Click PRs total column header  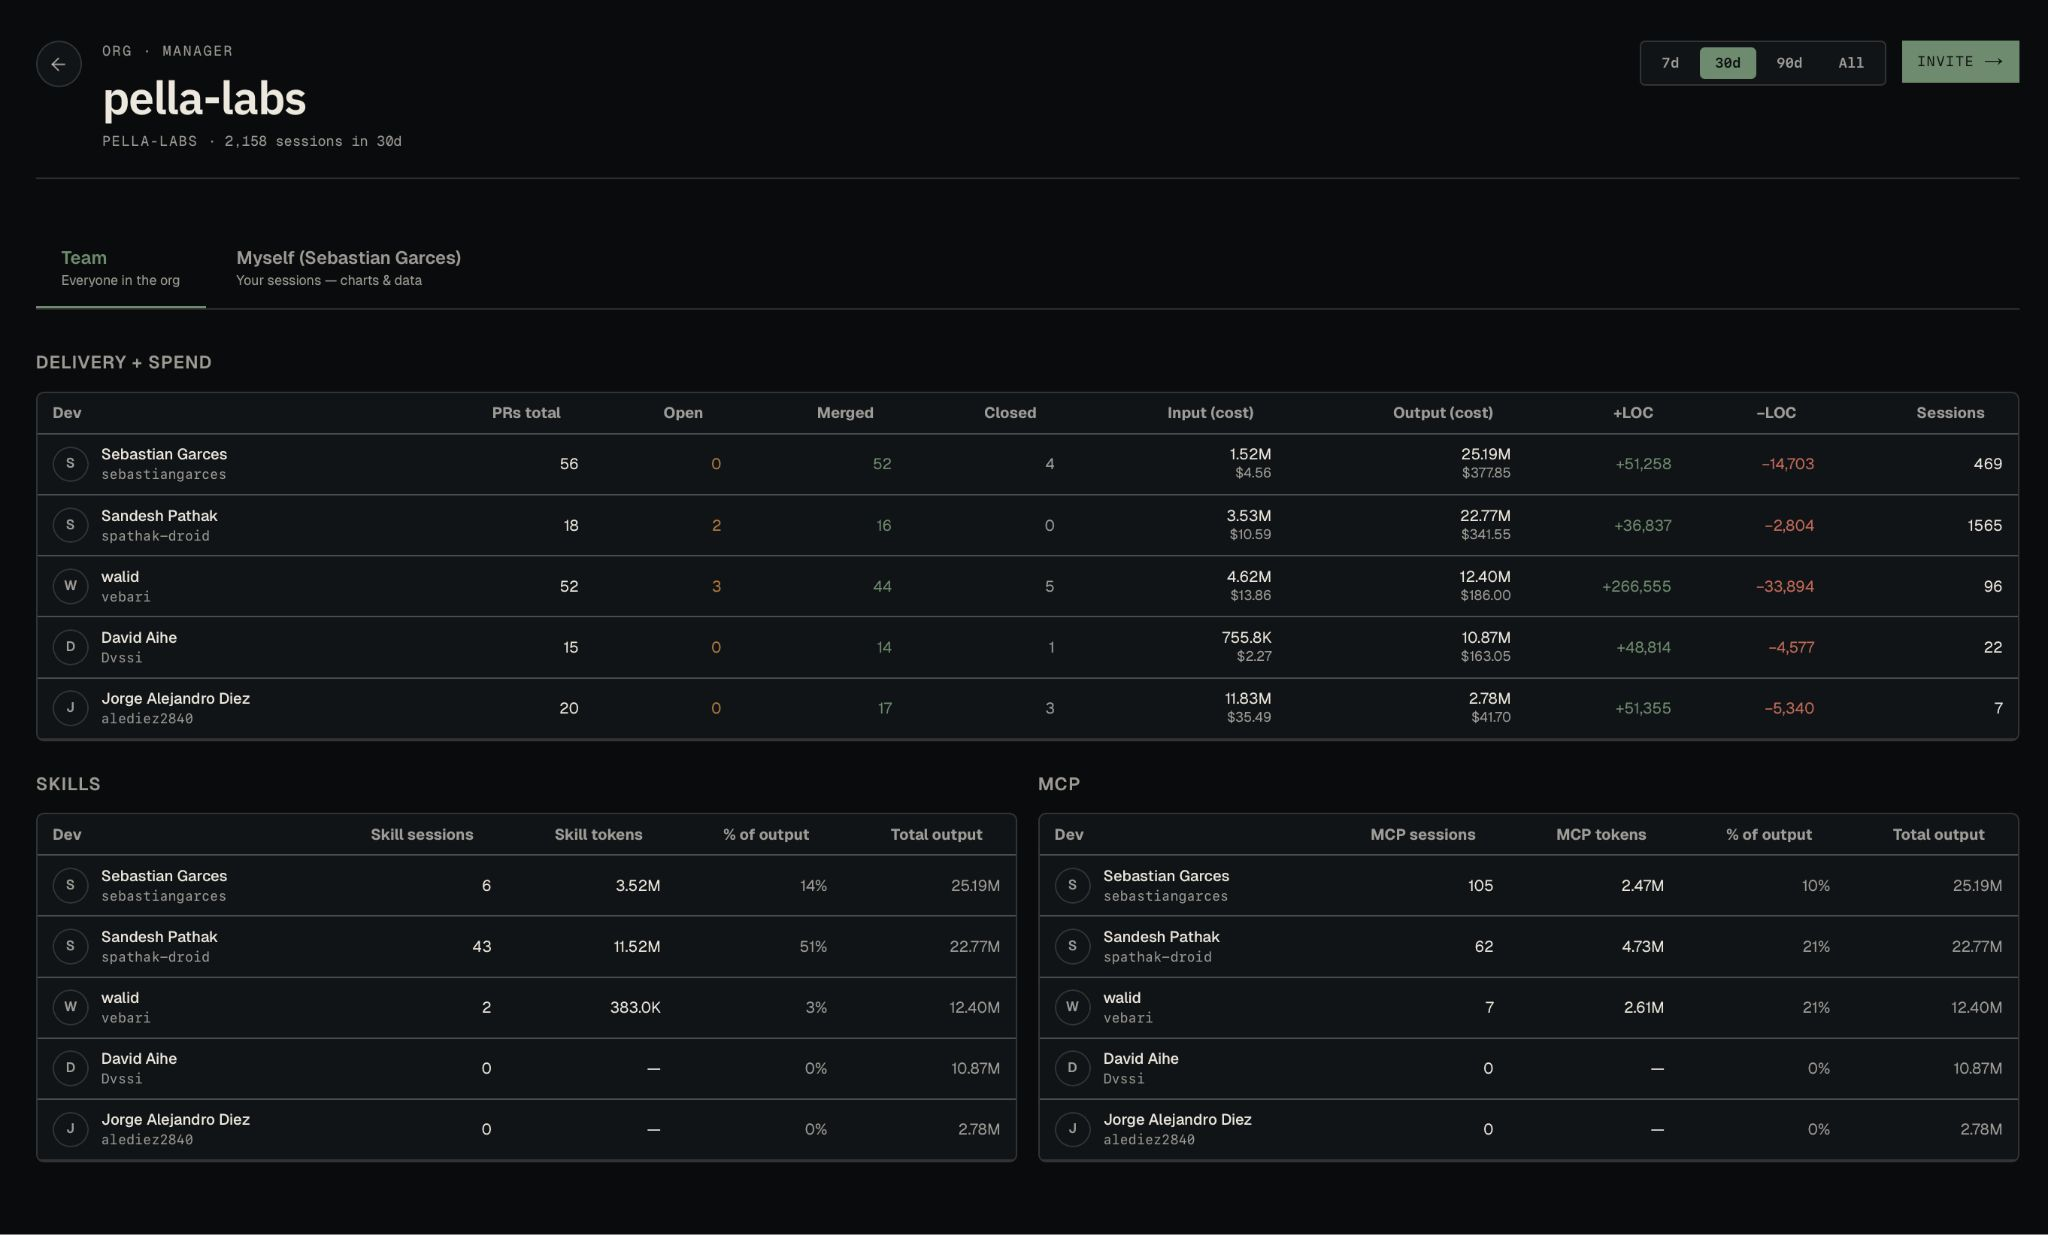coord(526,413)
